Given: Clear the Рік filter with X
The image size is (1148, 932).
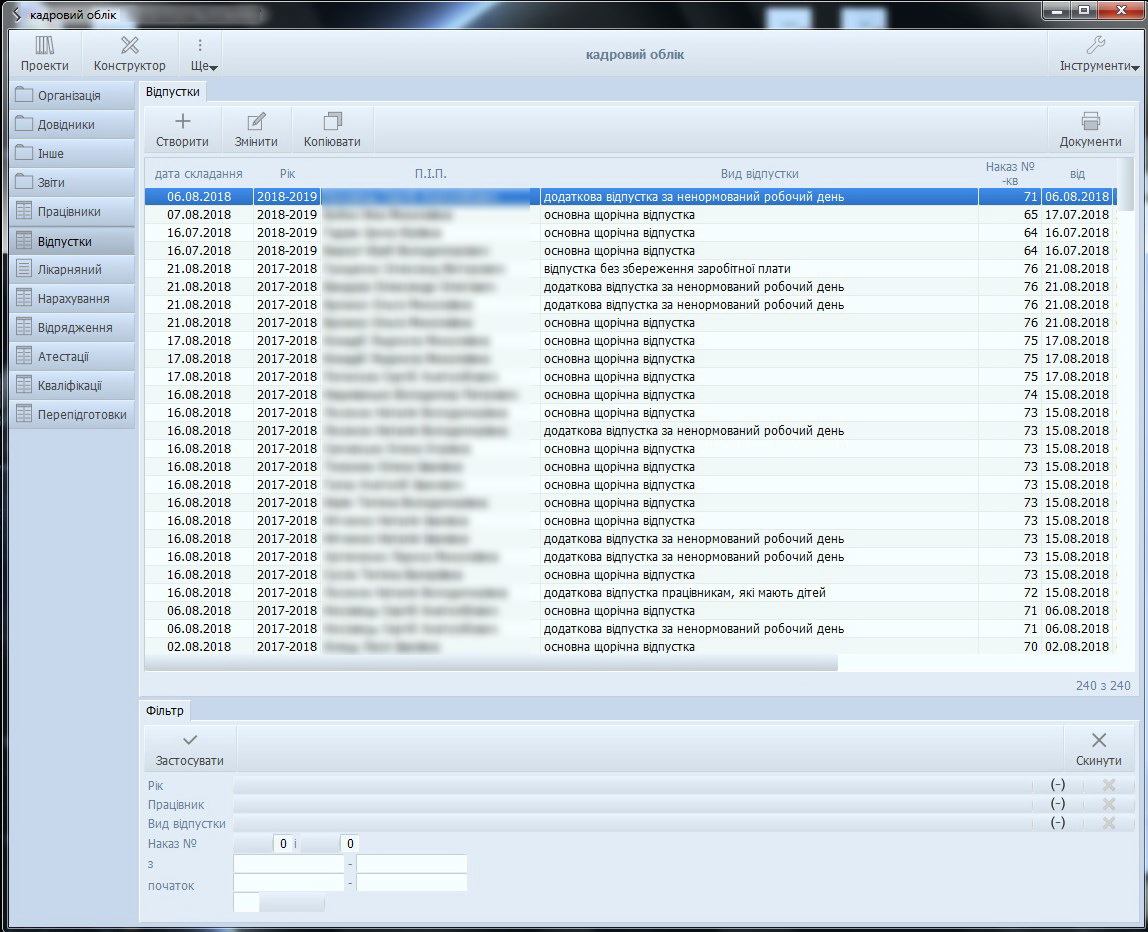Looking at the screenshot, I should click(x=1108, y=785).
